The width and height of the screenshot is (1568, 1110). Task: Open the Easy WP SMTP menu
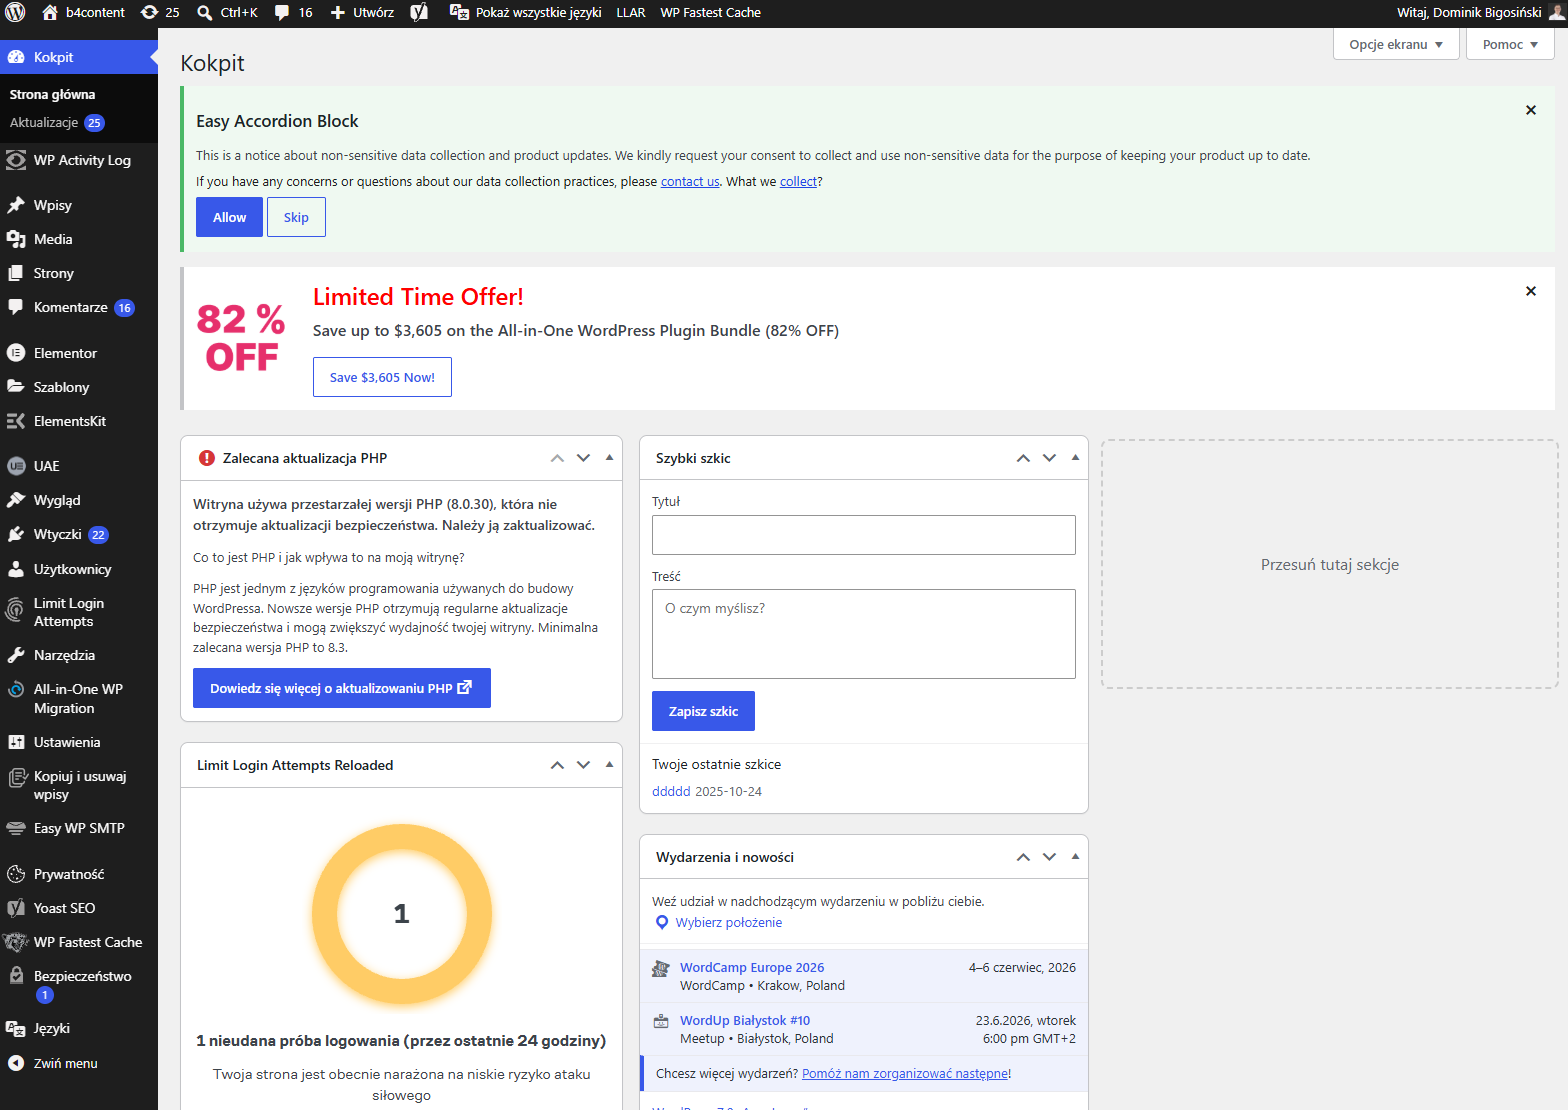tap(79, 828)
